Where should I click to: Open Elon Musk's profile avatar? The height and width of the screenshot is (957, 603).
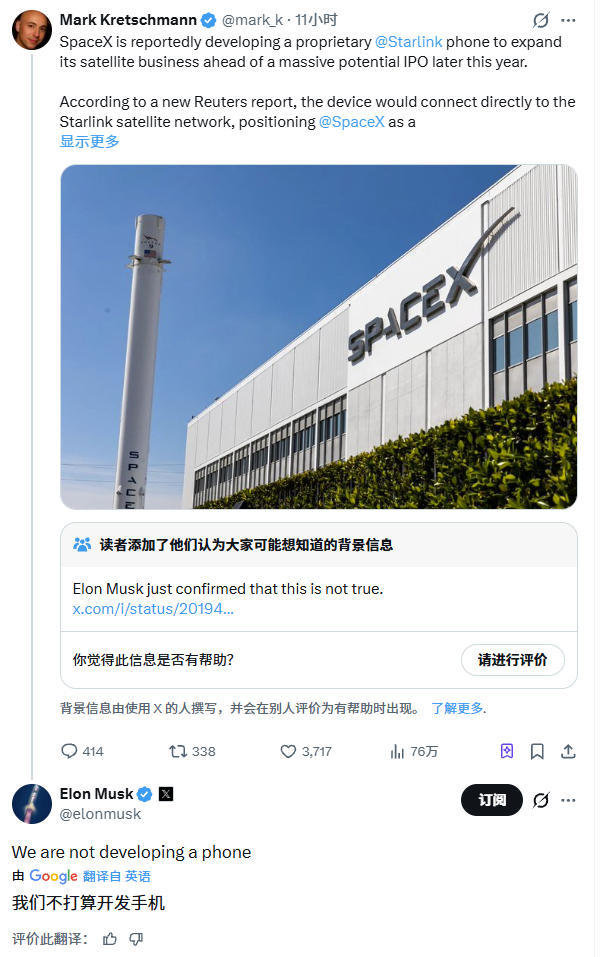tap(32, 804)
